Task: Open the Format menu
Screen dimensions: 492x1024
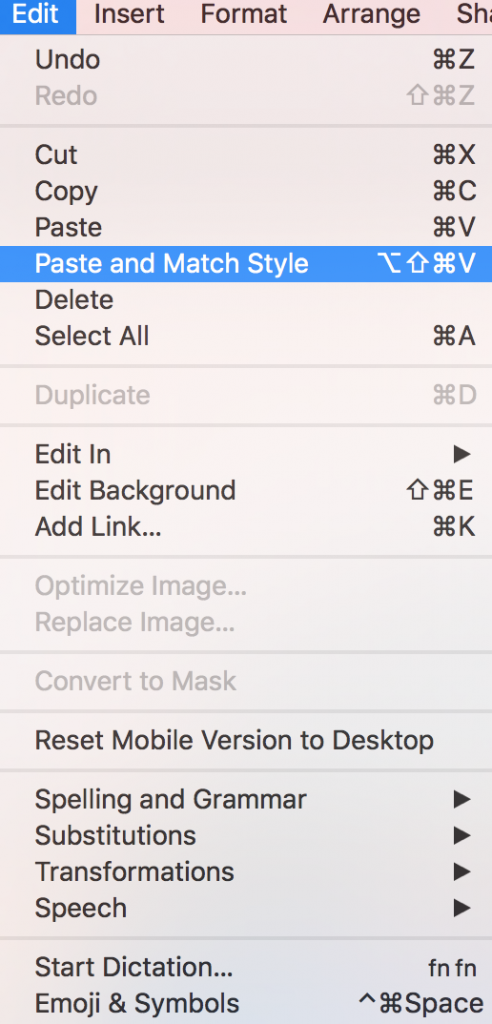Action: [244, 14]
